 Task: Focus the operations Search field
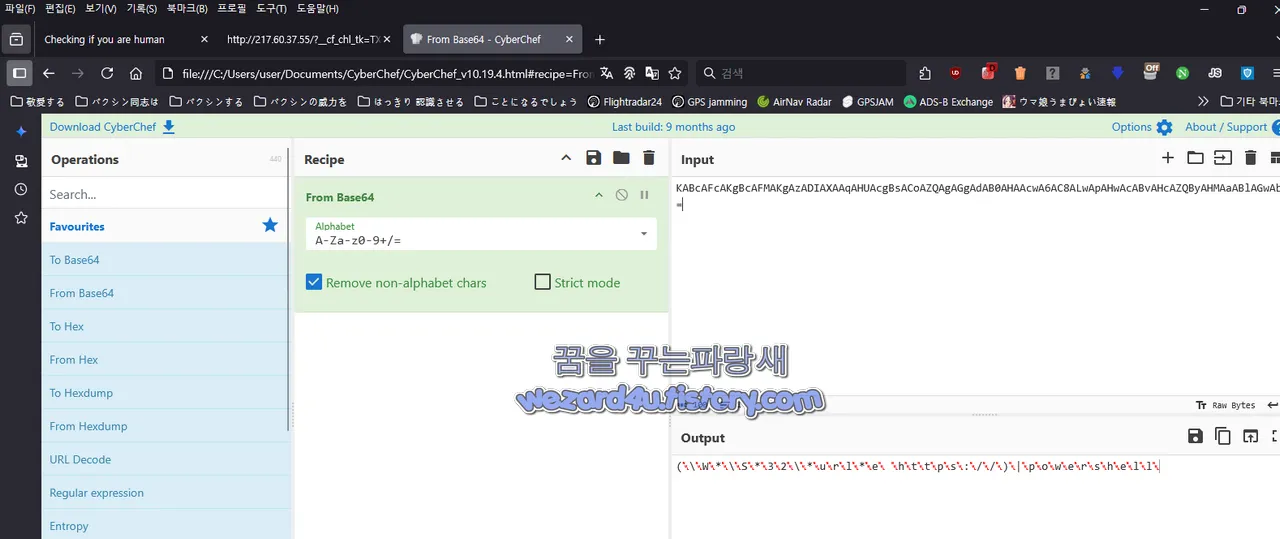click(165, 194)
